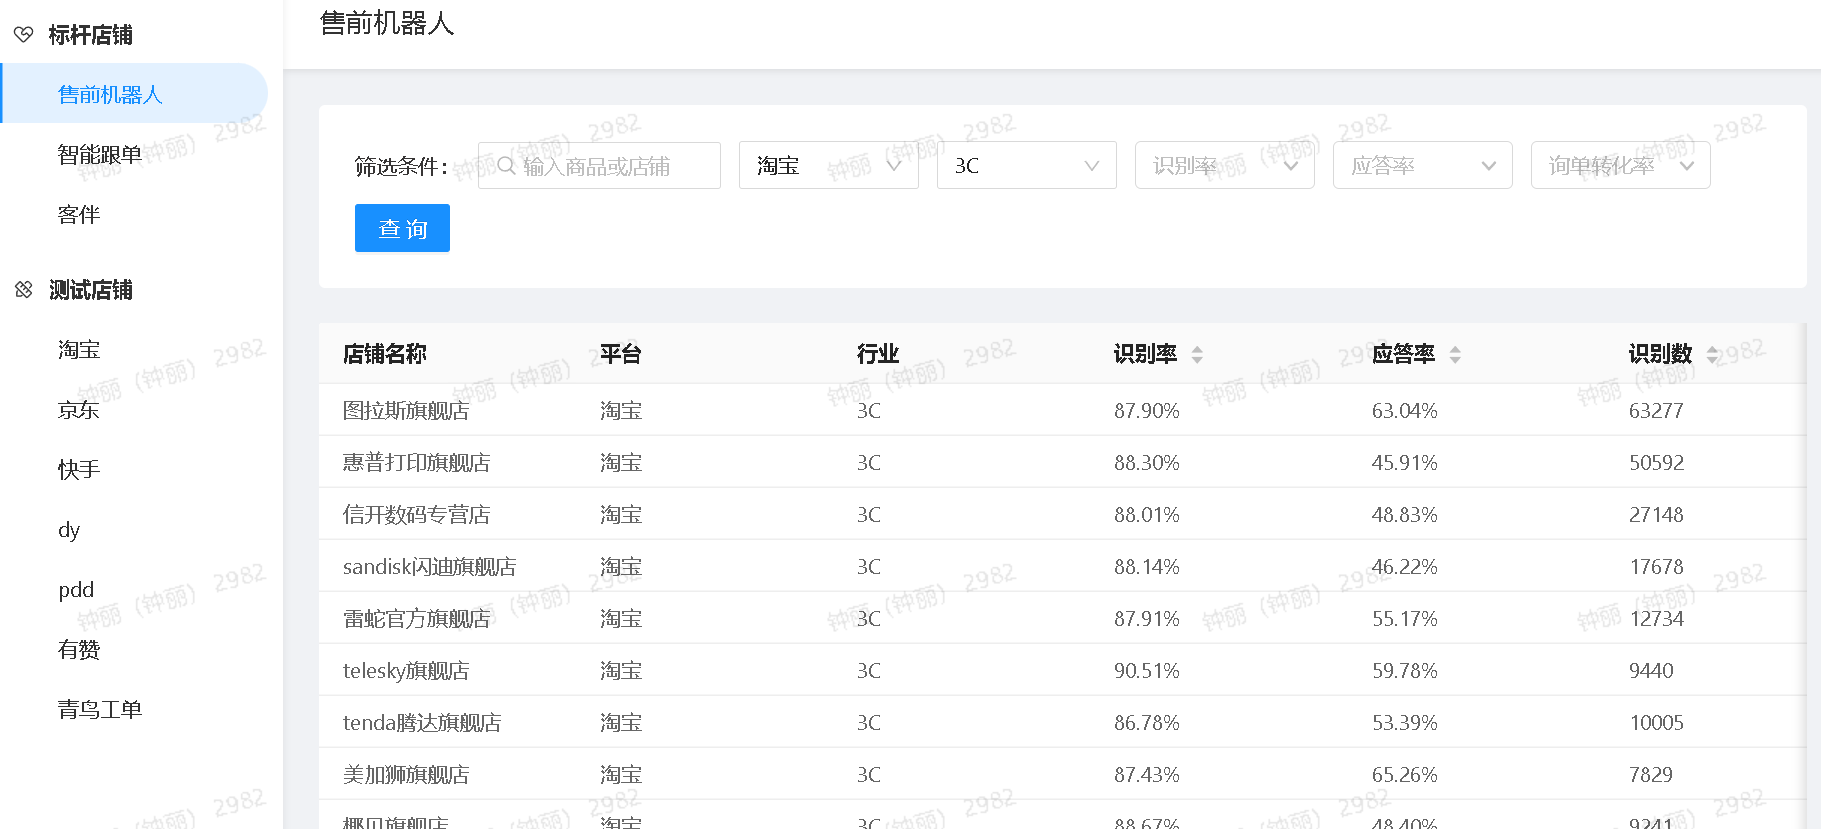Open the 3C industry dropdown

click(x=1027, y=165)
